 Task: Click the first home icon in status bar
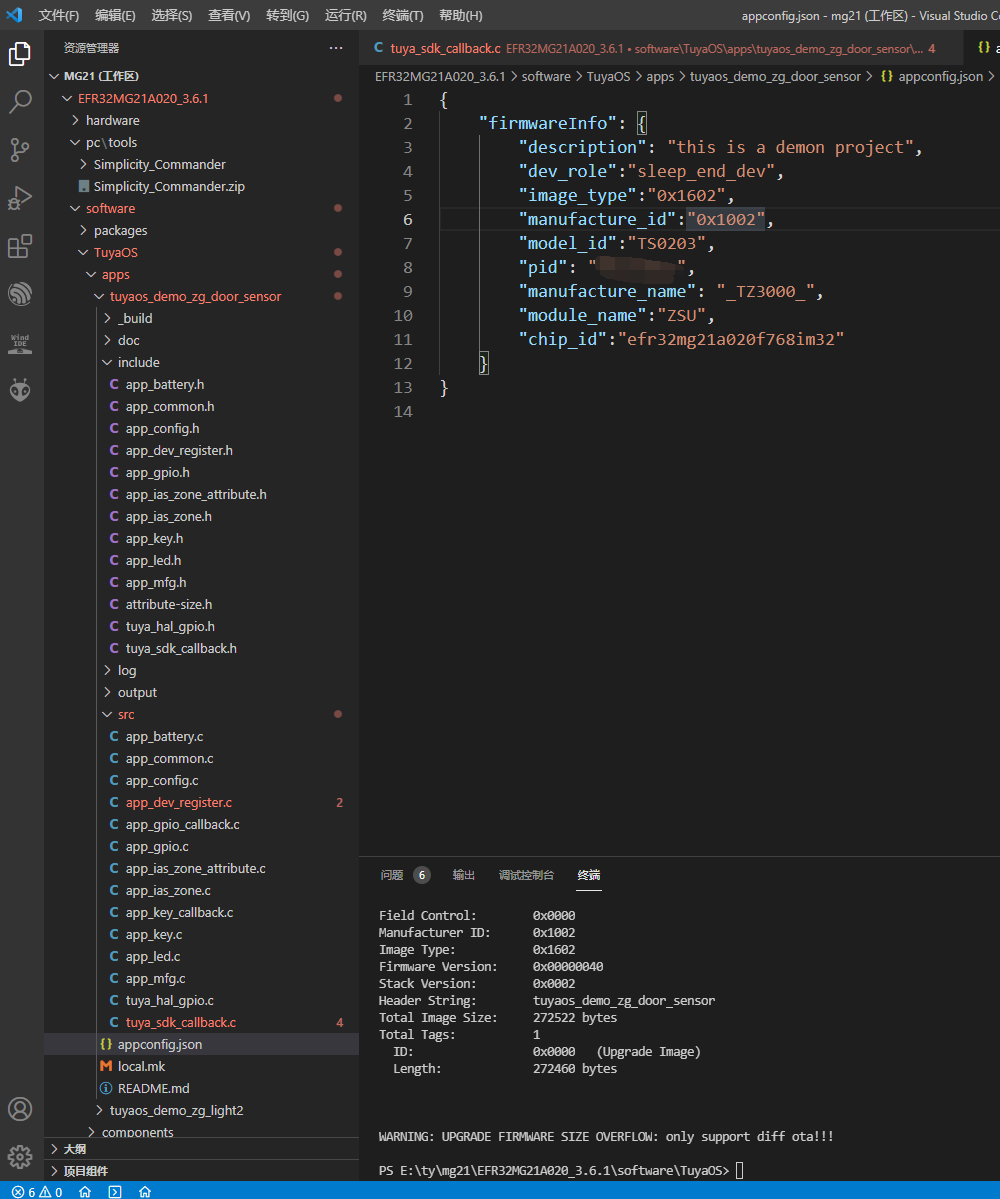point(85,1191)
